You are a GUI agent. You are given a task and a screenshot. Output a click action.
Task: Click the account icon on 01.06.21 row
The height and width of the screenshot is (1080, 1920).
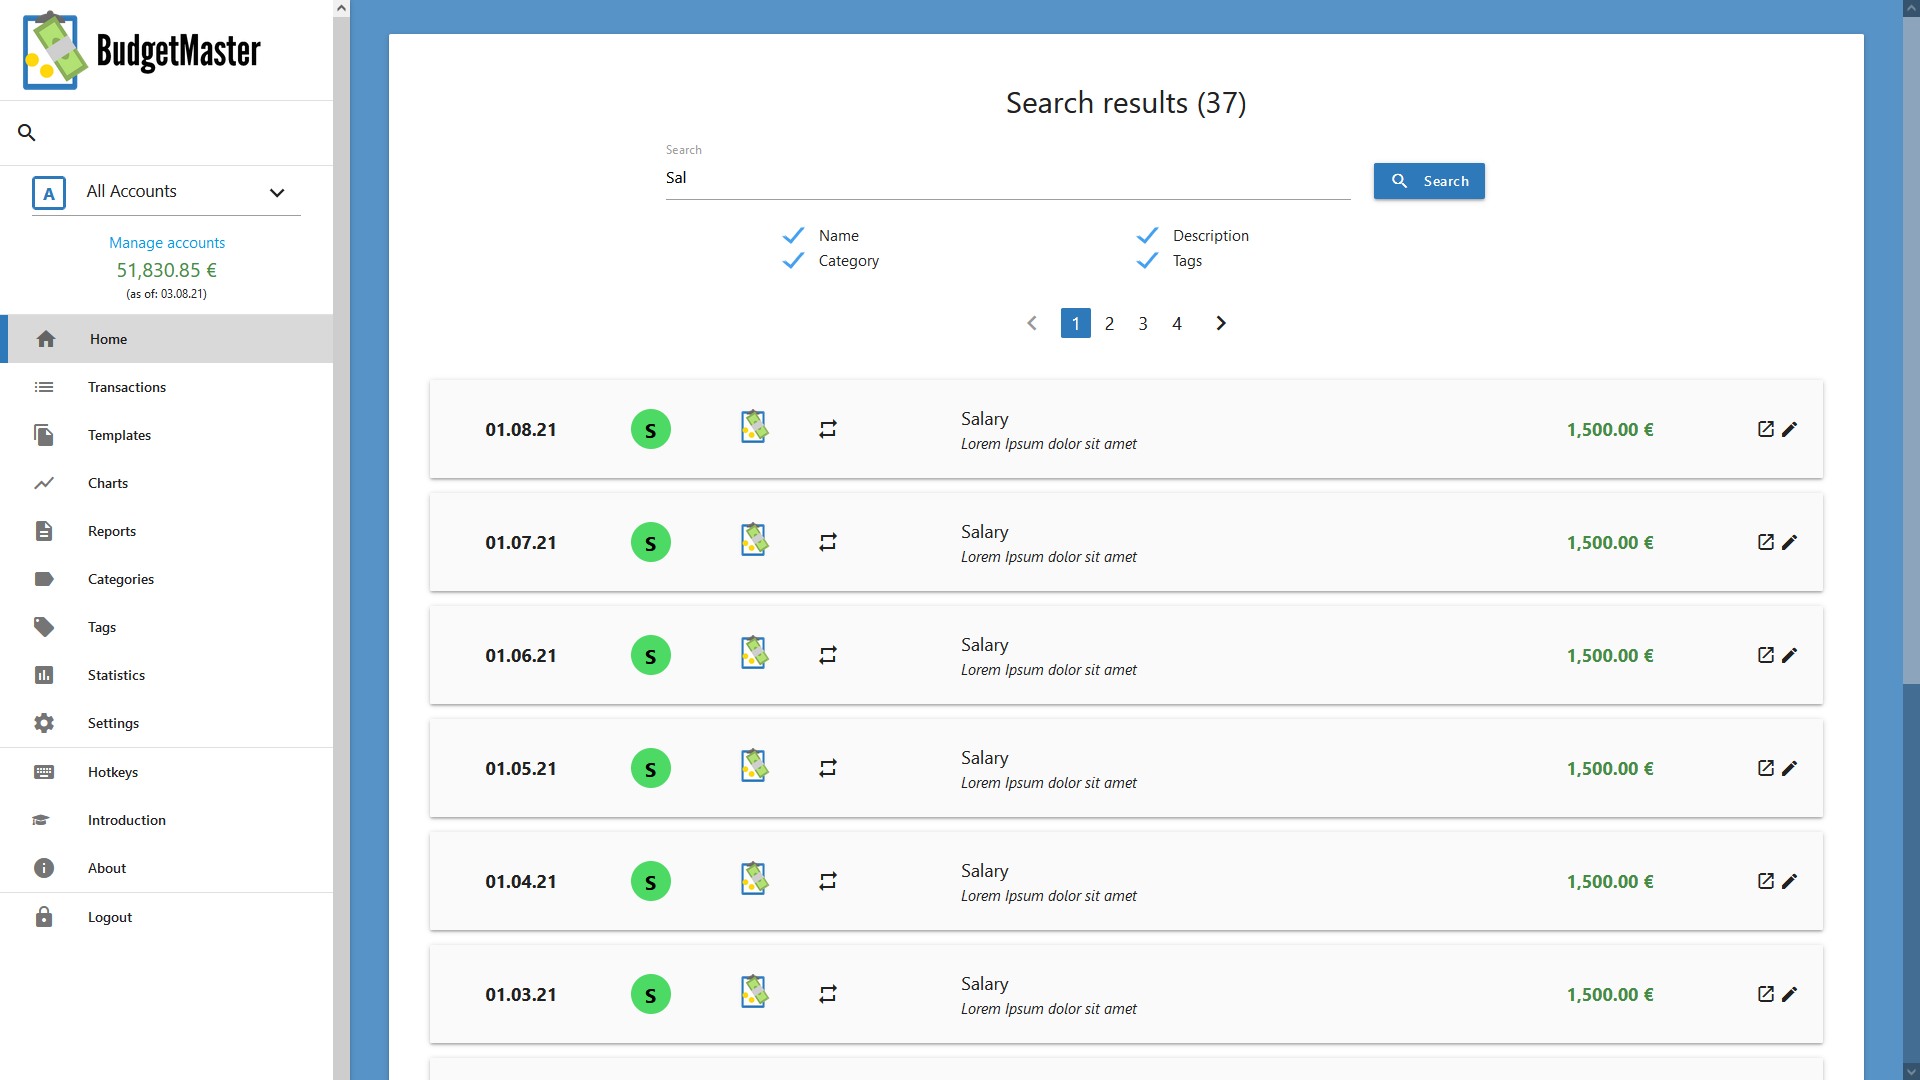click(754, 653)
